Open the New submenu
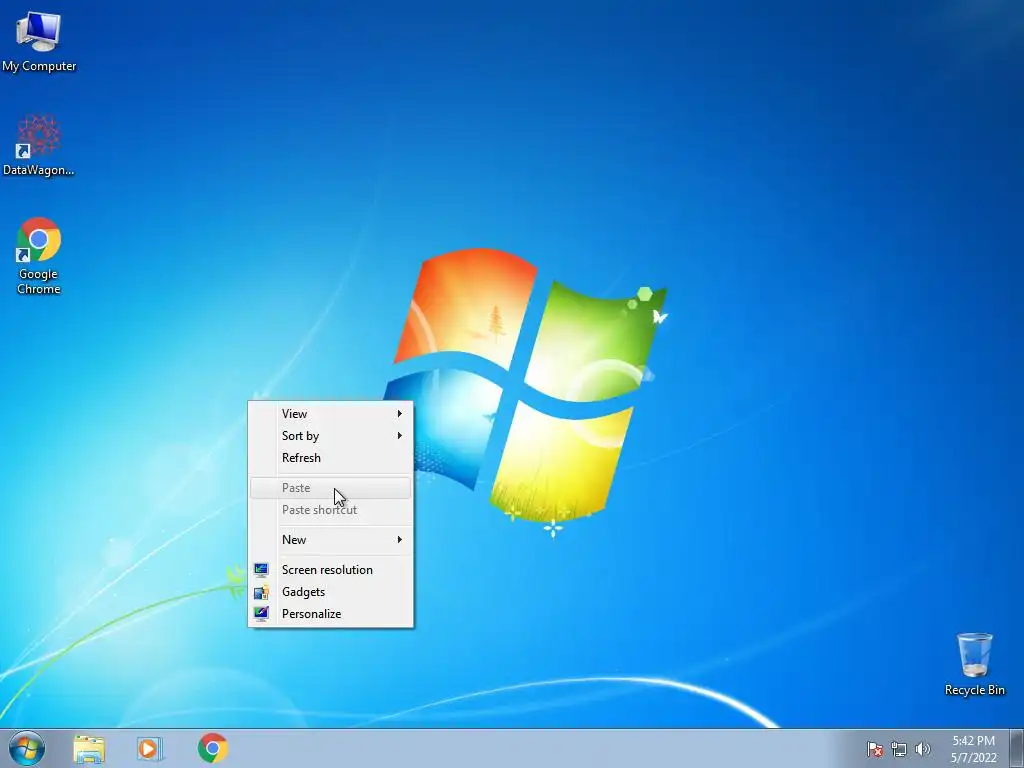Screen dimensions: 1024x768 click(x=330, y=539)
